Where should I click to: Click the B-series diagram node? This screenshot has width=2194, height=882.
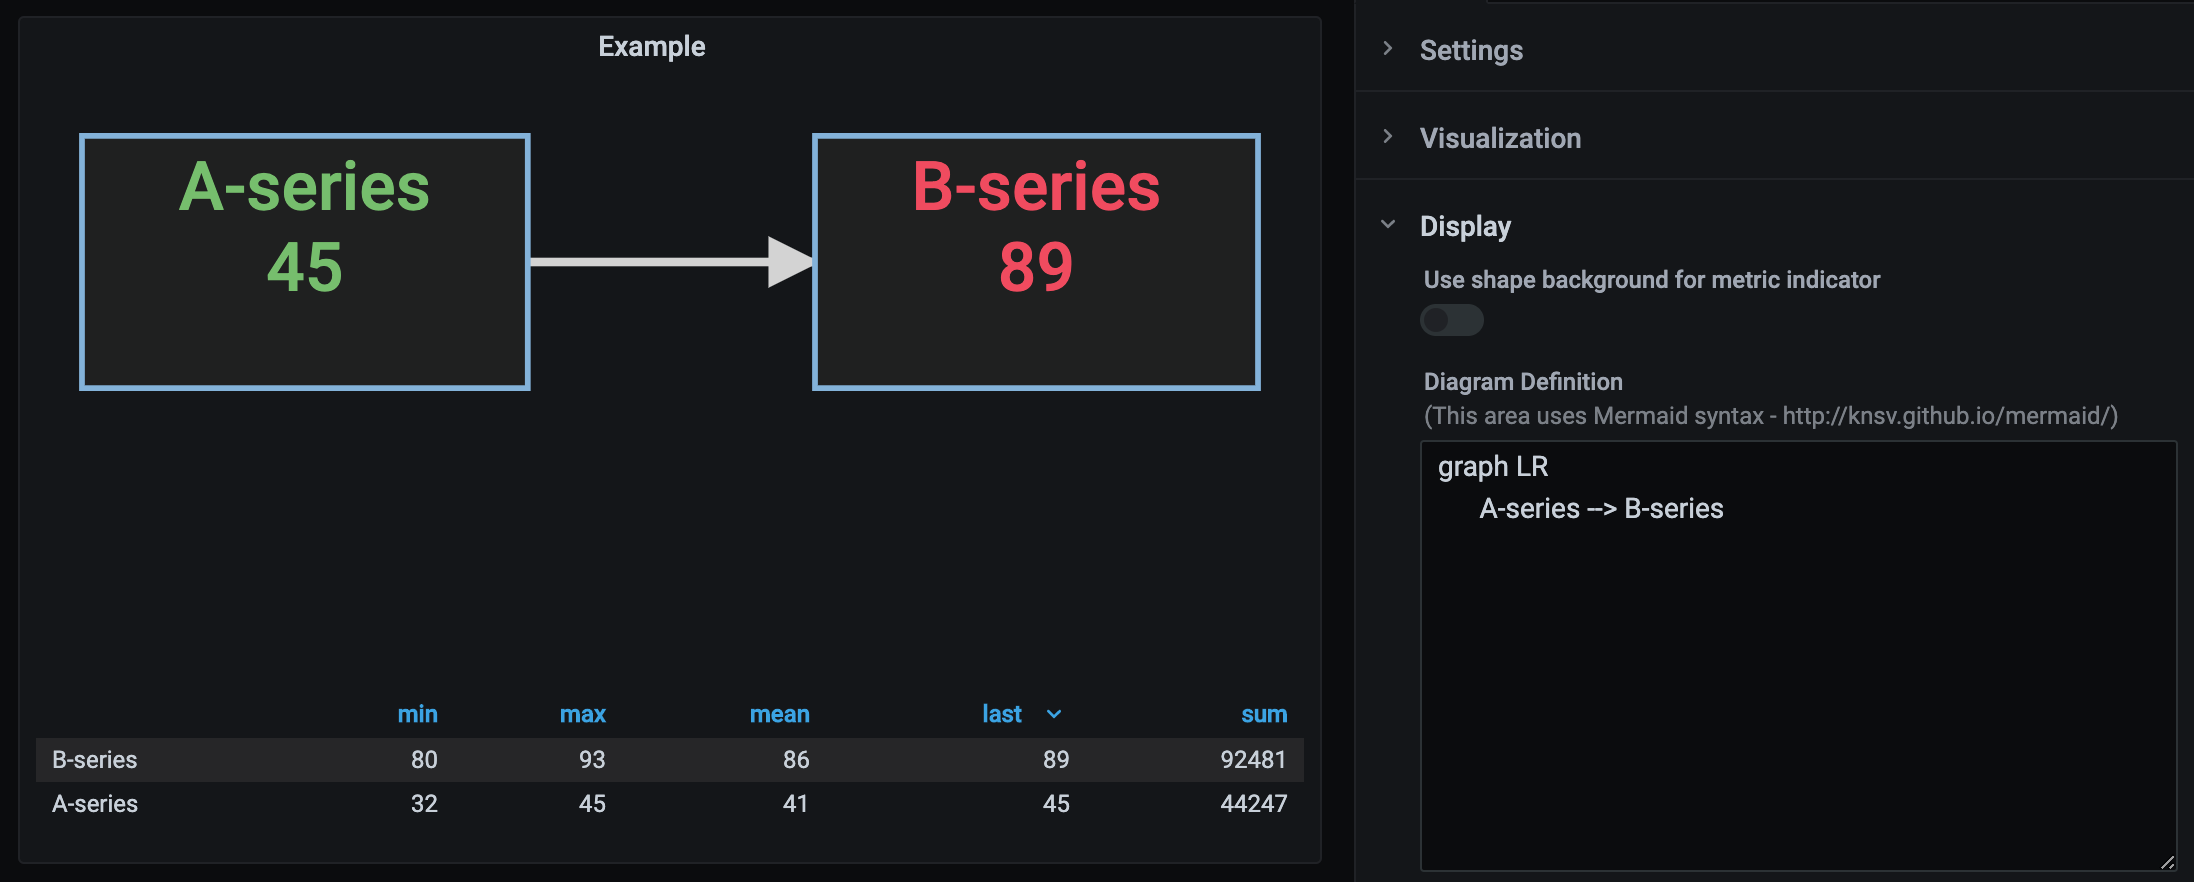pos(1036,262)
